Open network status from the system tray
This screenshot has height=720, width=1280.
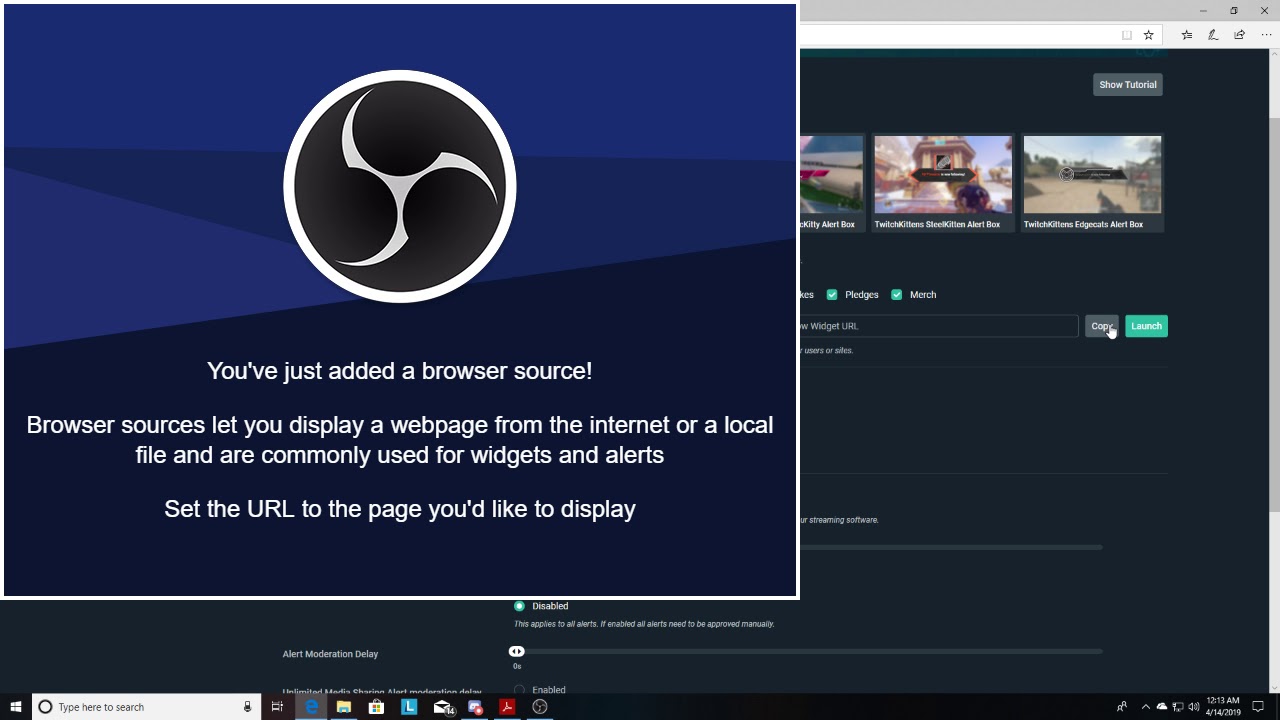click(1178, 707)
